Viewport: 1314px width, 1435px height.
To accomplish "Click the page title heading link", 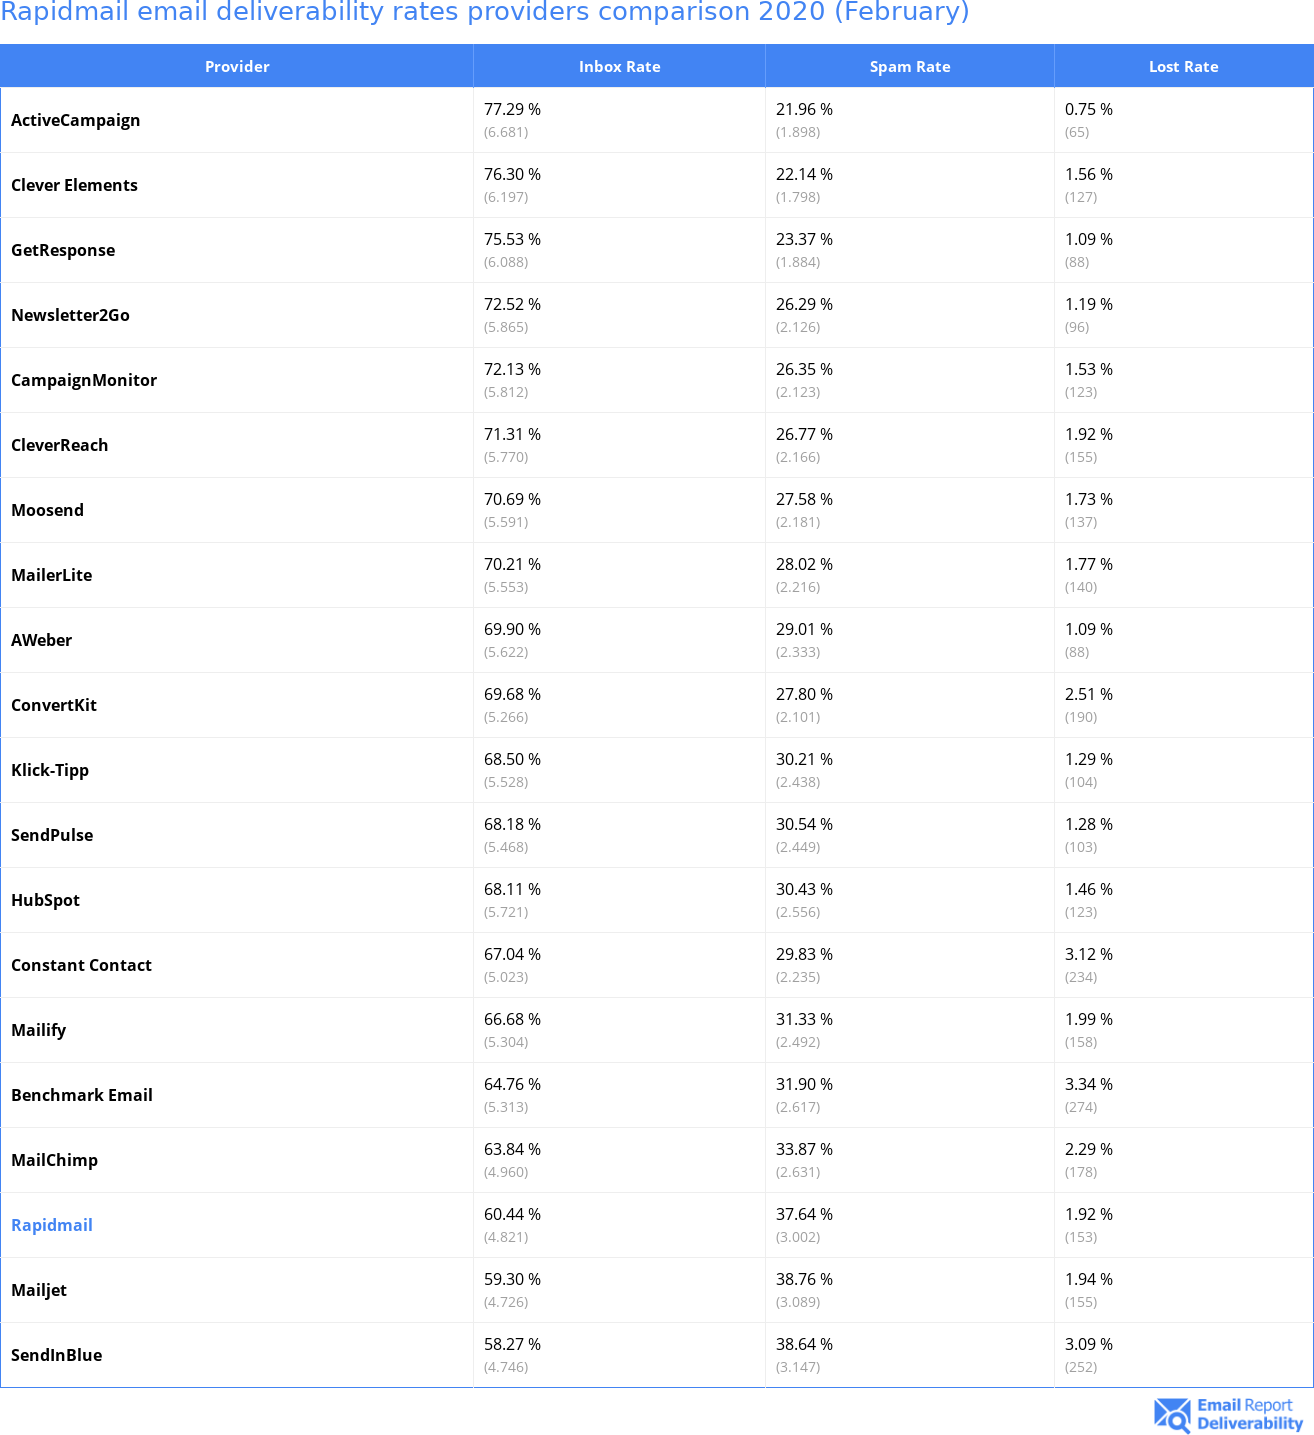I will (485, 12).
